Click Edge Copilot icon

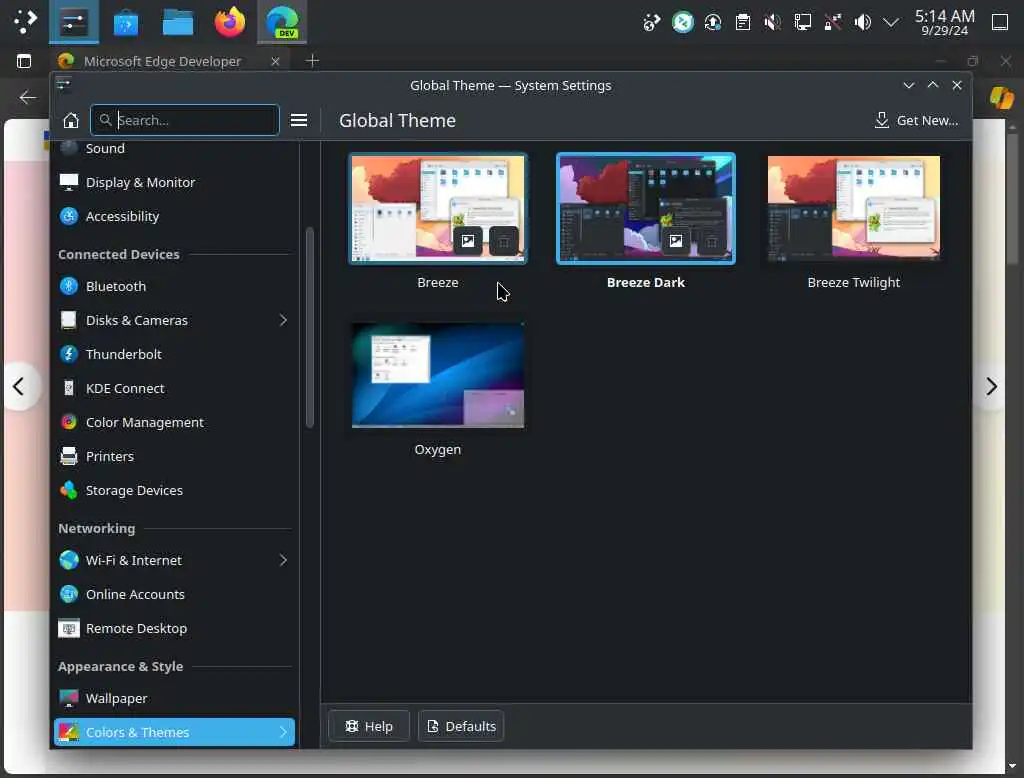coord(1001,98)
